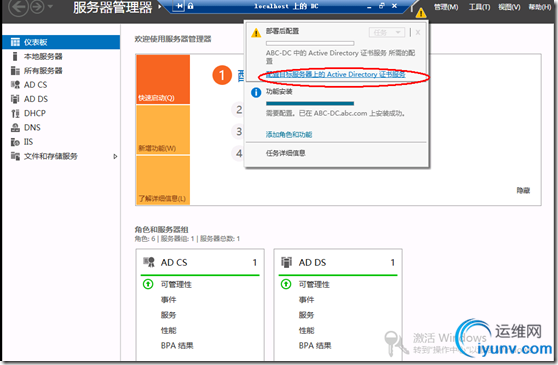Open the 帮助(H) menu
This screenshot has height=365, width=558.
pyautogui.click(x=539, y=7)
